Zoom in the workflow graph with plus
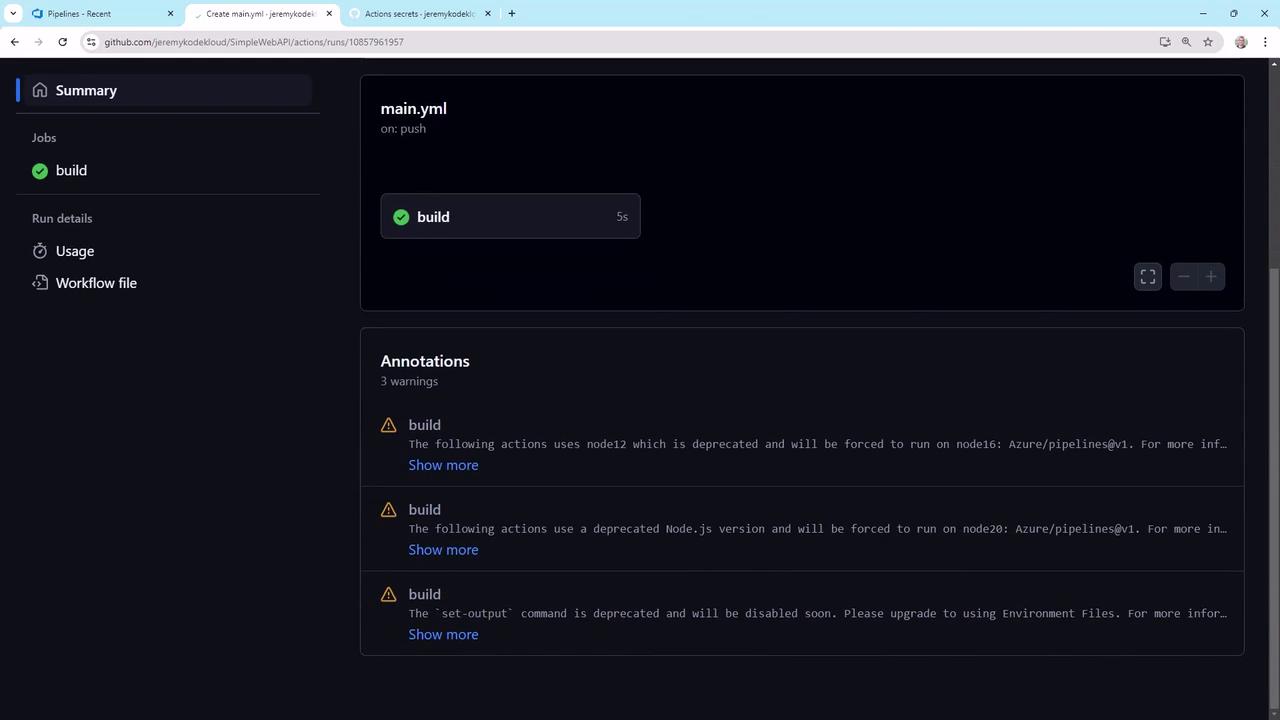The width and height of the screenshot is (1280, 720). 1211,277
